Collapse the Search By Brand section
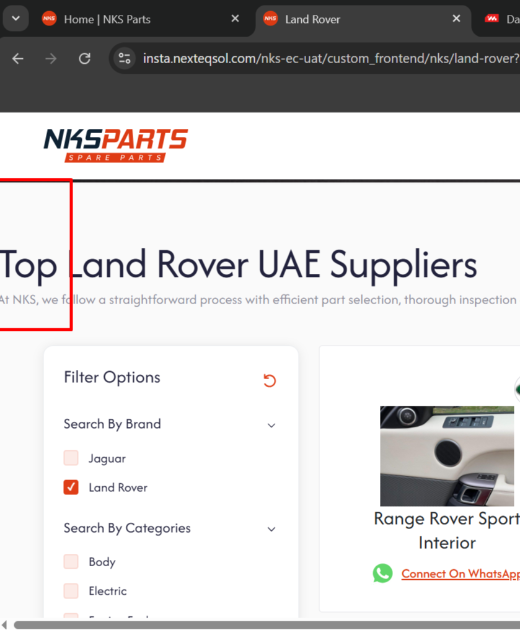 272,425
